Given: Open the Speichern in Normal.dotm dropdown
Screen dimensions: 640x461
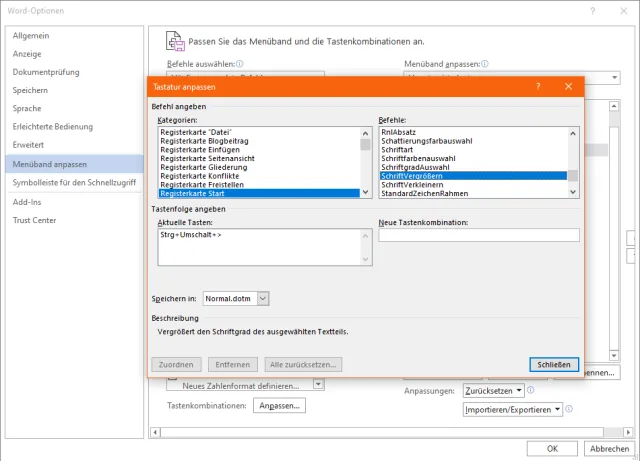Looking at the screenshot, I should [x=263, y=298].
